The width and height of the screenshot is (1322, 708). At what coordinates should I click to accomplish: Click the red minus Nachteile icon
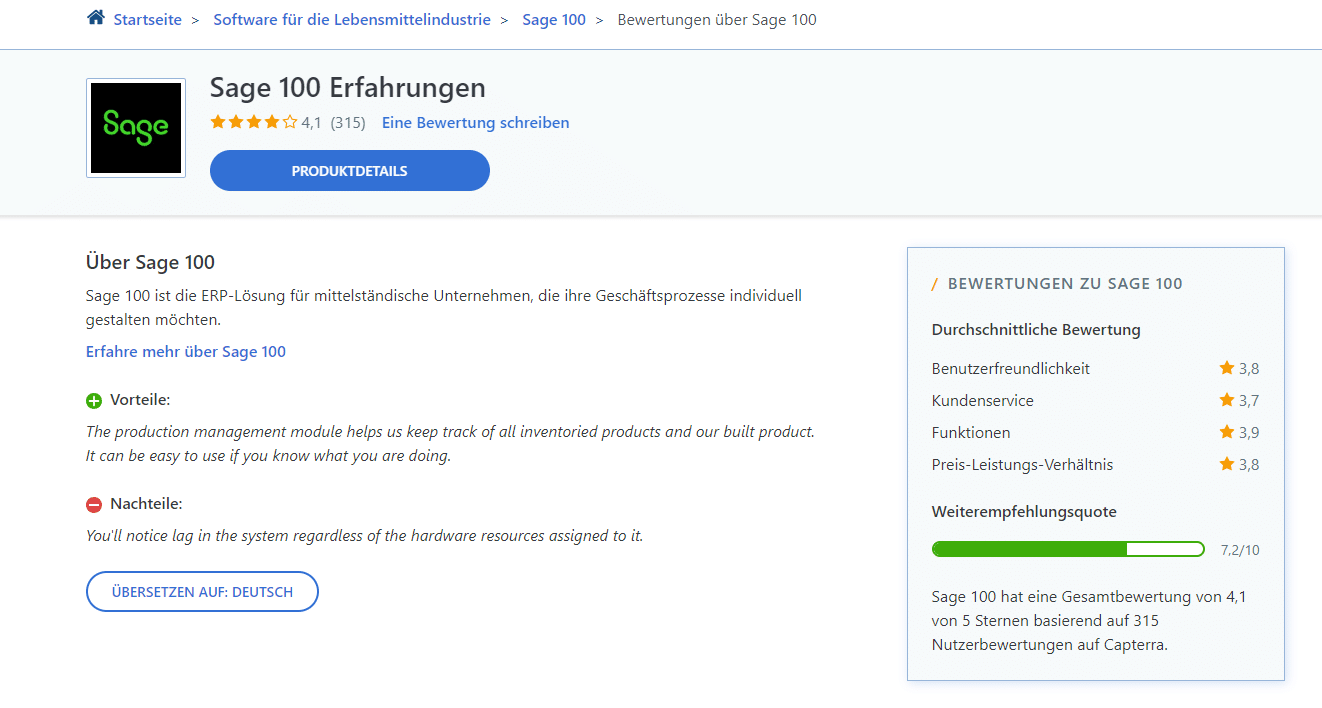(x=94, y=505)
